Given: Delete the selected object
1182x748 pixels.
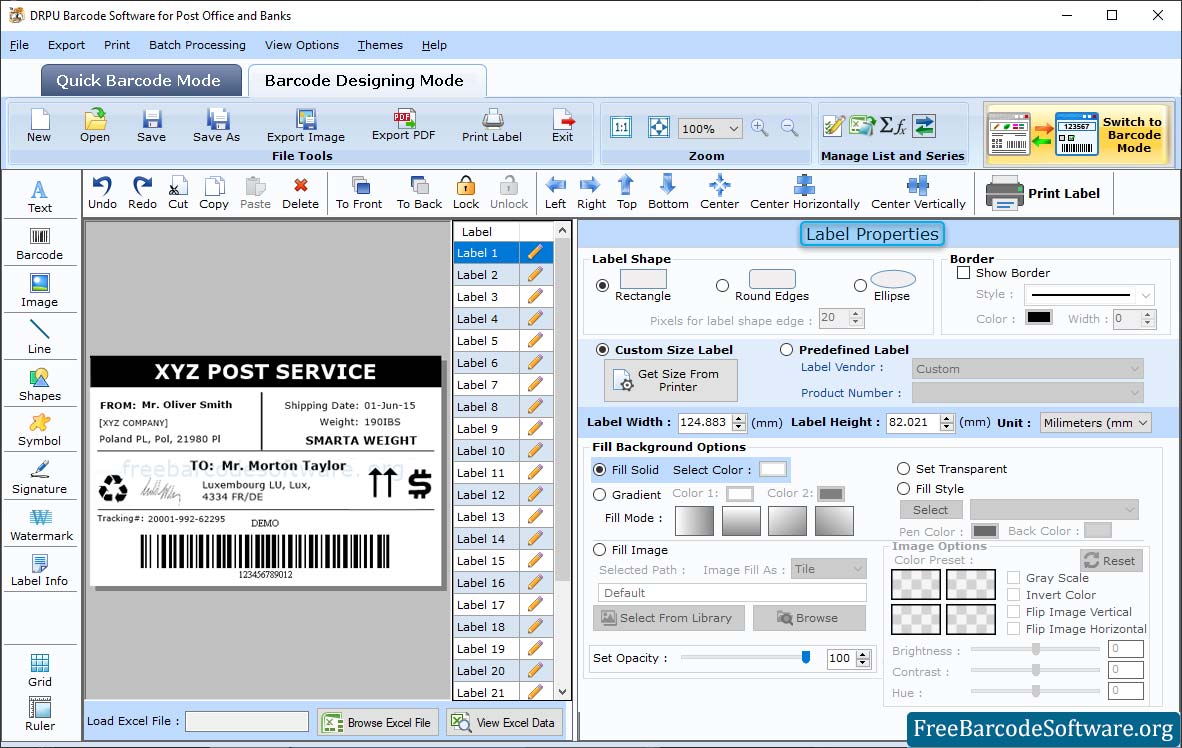Looking at the screenshot, I should (300, 192).
